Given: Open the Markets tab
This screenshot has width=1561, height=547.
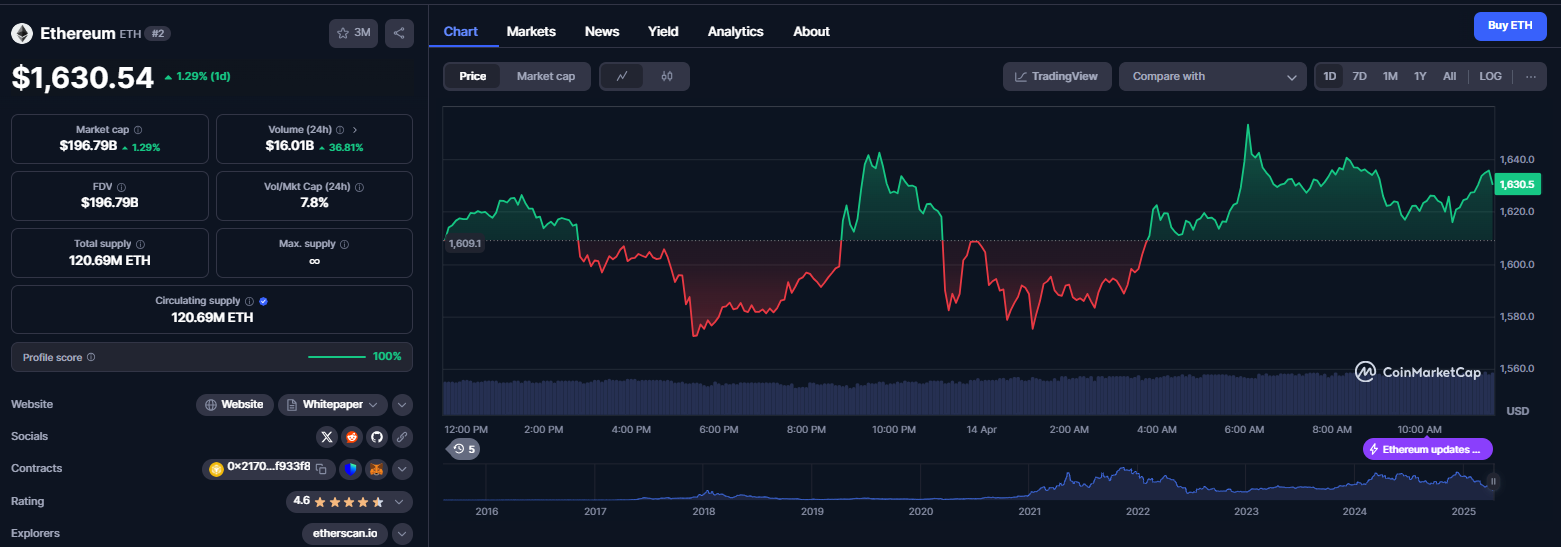Looking at the screenshot, I should pyautogui.click(x=531, y=31).
